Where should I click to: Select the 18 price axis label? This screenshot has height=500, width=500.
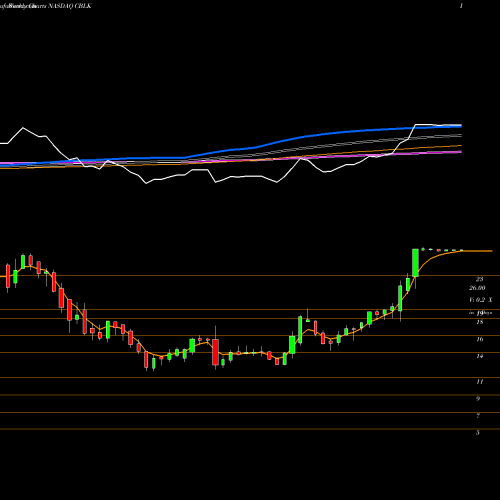point(480,322)
